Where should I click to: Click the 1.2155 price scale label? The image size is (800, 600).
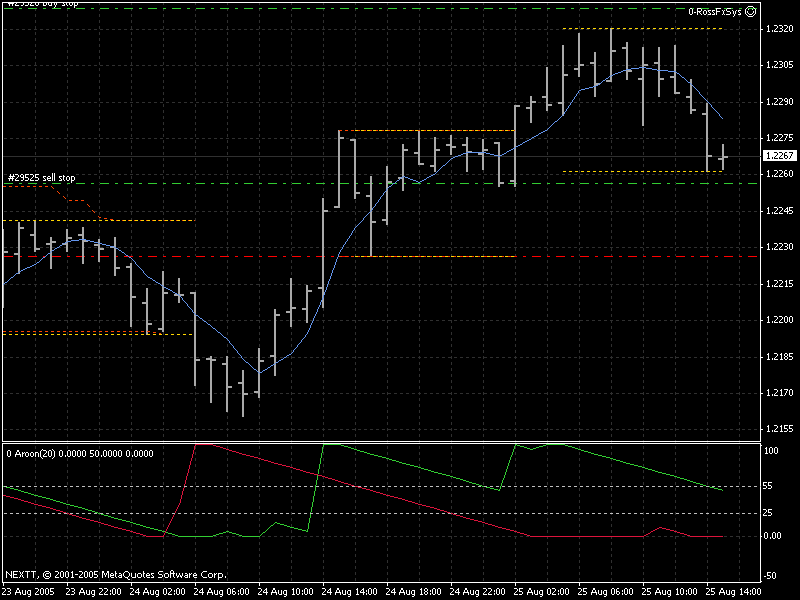coord(778,429)
